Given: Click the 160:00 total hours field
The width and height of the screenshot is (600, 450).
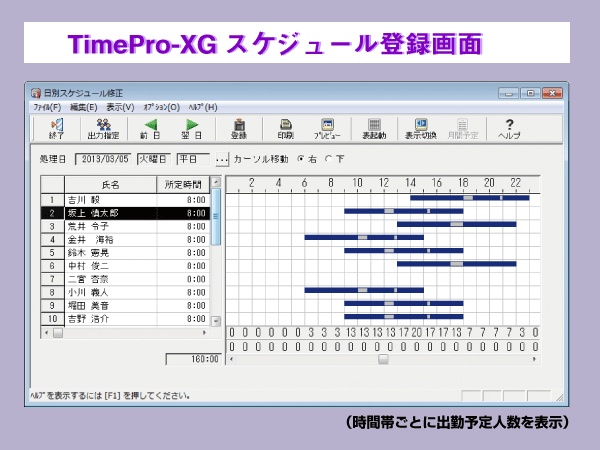Looking at the screenshot, I should pos(194,359).
